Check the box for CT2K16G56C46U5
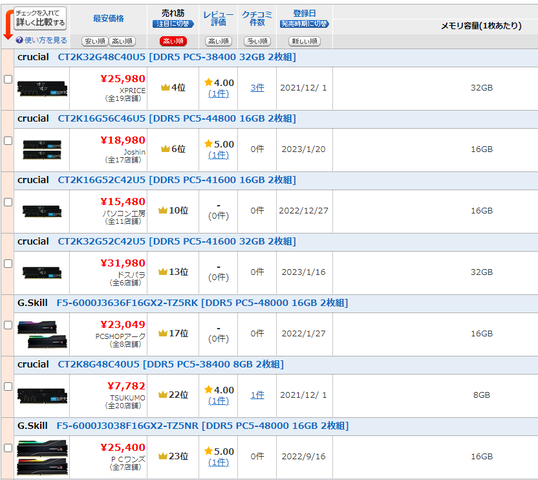This screenshot has width=538, height=480. (x=8, y=141)
